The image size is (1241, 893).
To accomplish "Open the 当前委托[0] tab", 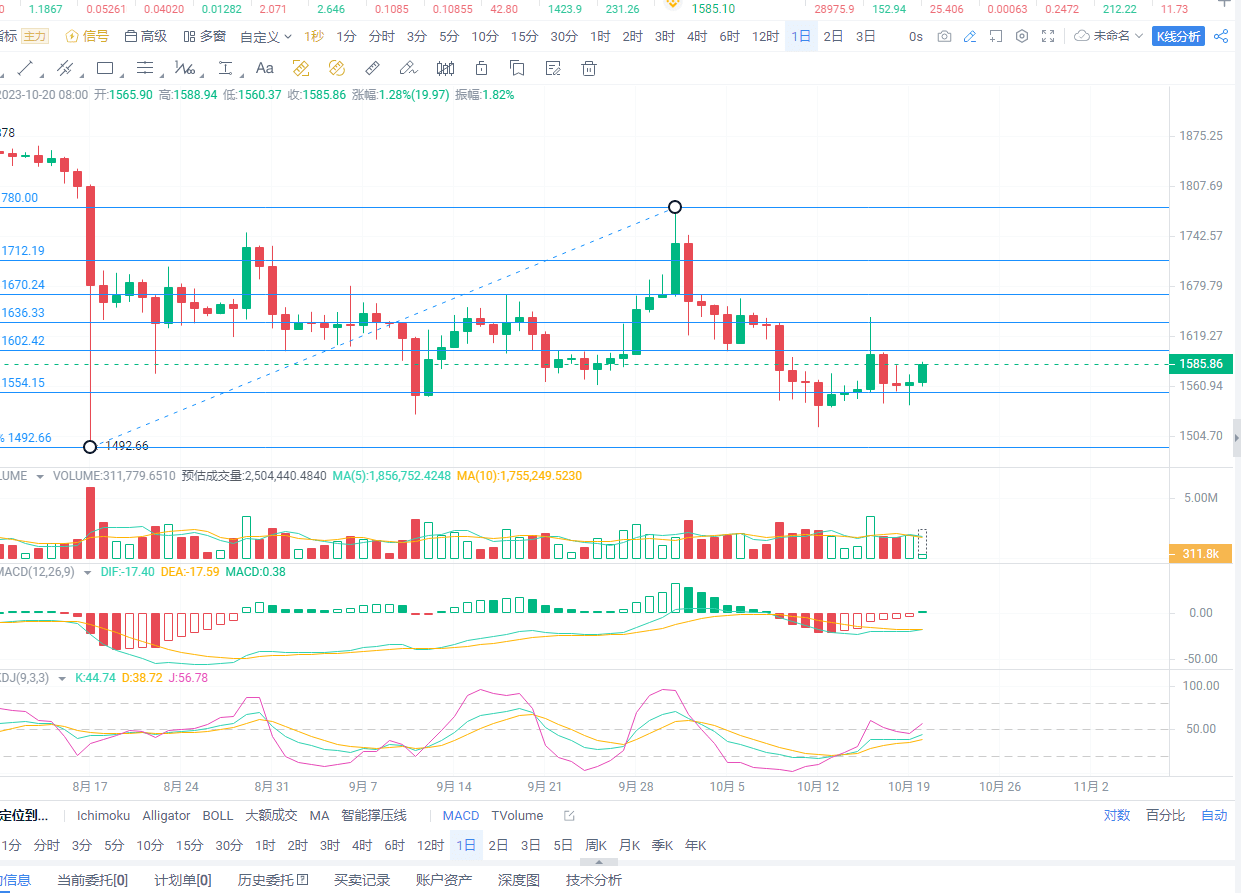I will pyautogui.click(x=92, y=880).
